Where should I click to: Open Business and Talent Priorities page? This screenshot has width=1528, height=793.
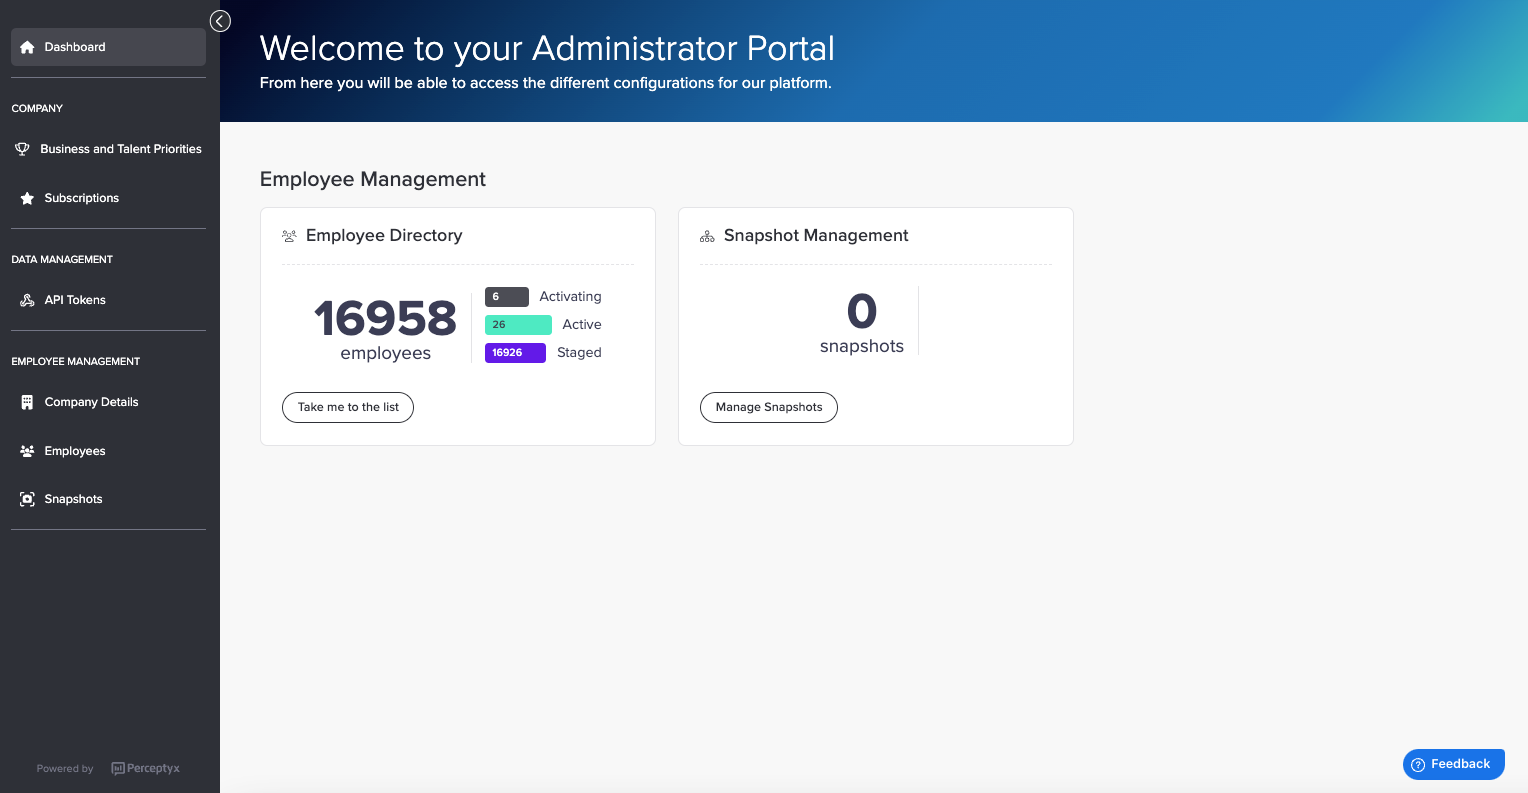[120, 149]
